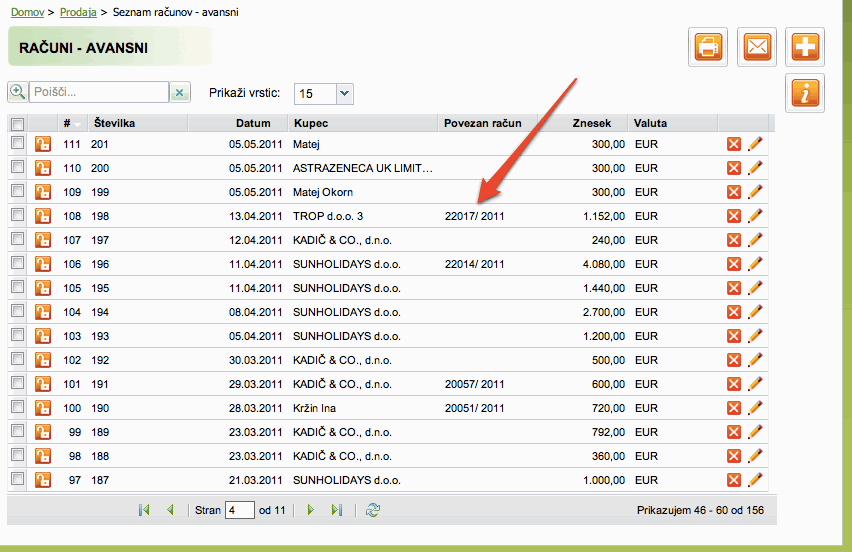Viewport: 852px width, 552px height.
Task: Check row 110 checkbox
Action: click(x=17, y=167)
